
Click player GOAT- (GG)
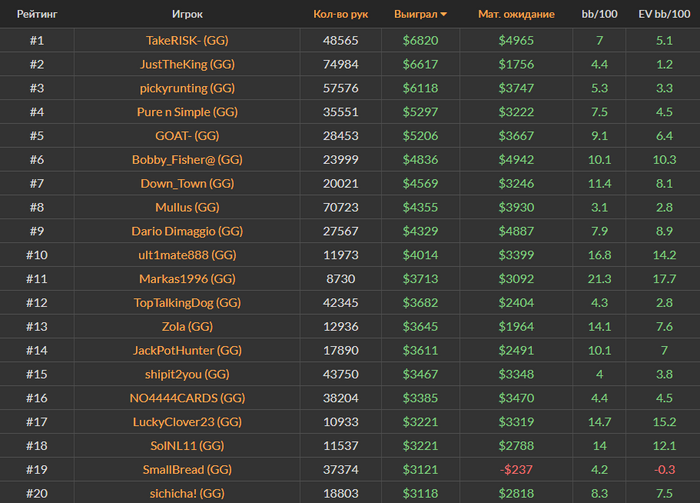pyautogui.click(x=187, y=136)
